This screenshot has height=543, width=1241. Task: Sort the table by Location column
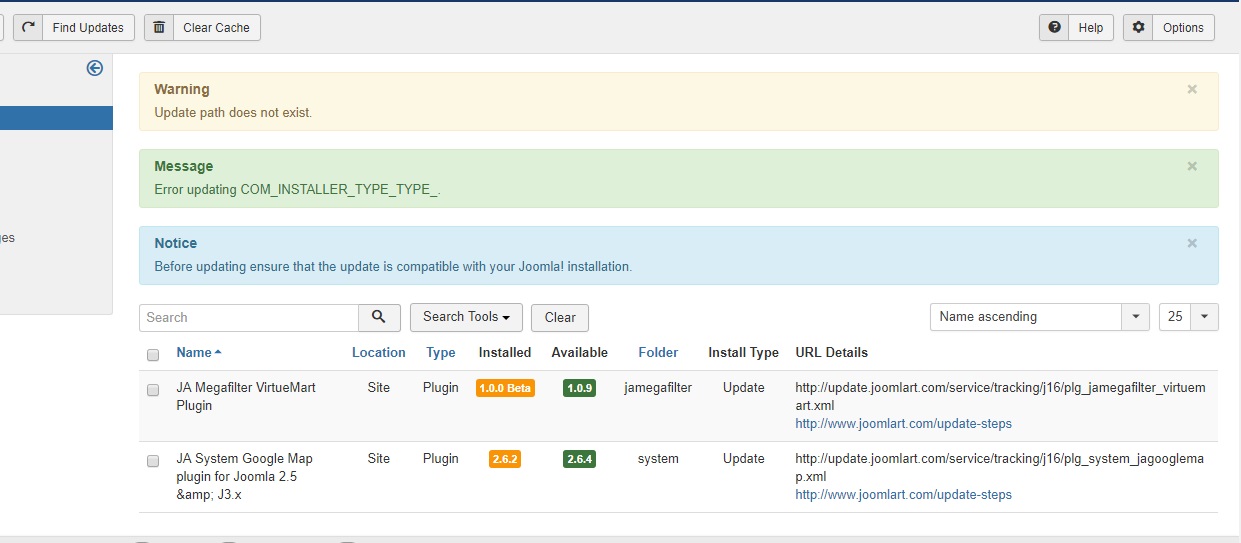(378, 352)
